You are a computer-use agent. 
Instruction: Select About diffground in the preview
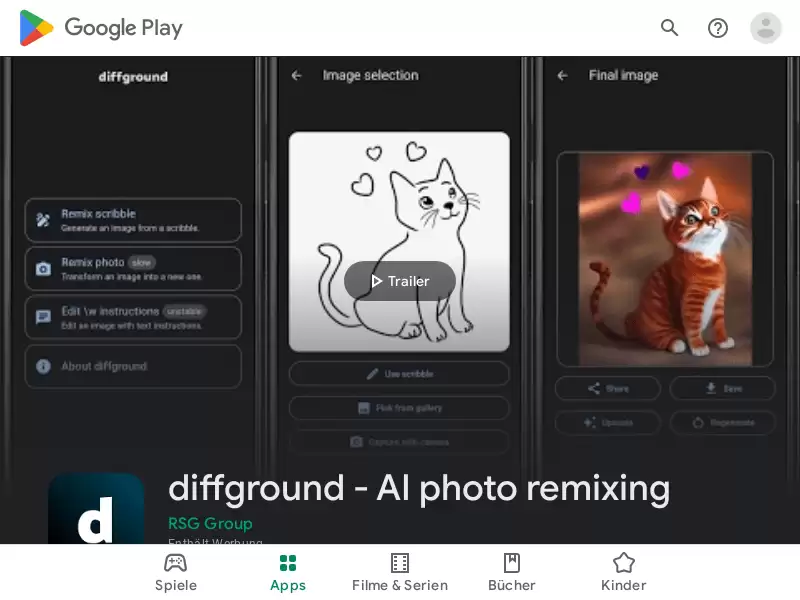[x=133, y=366]
